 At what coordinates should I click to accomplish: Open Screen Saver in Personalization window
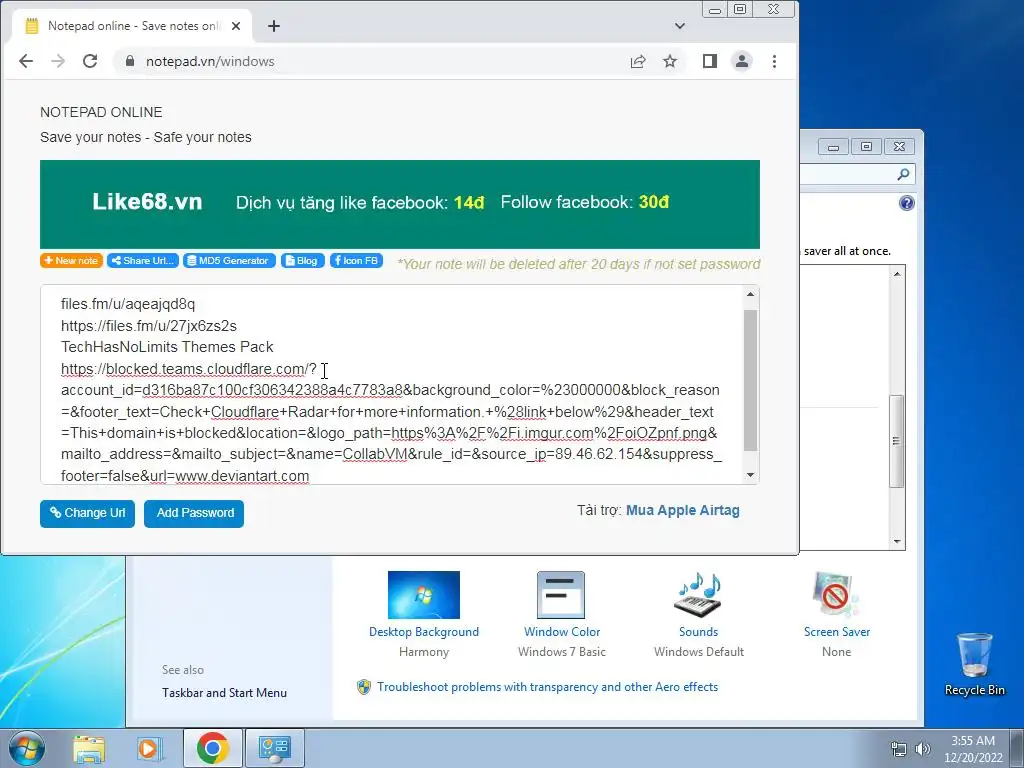pos(837,614)
